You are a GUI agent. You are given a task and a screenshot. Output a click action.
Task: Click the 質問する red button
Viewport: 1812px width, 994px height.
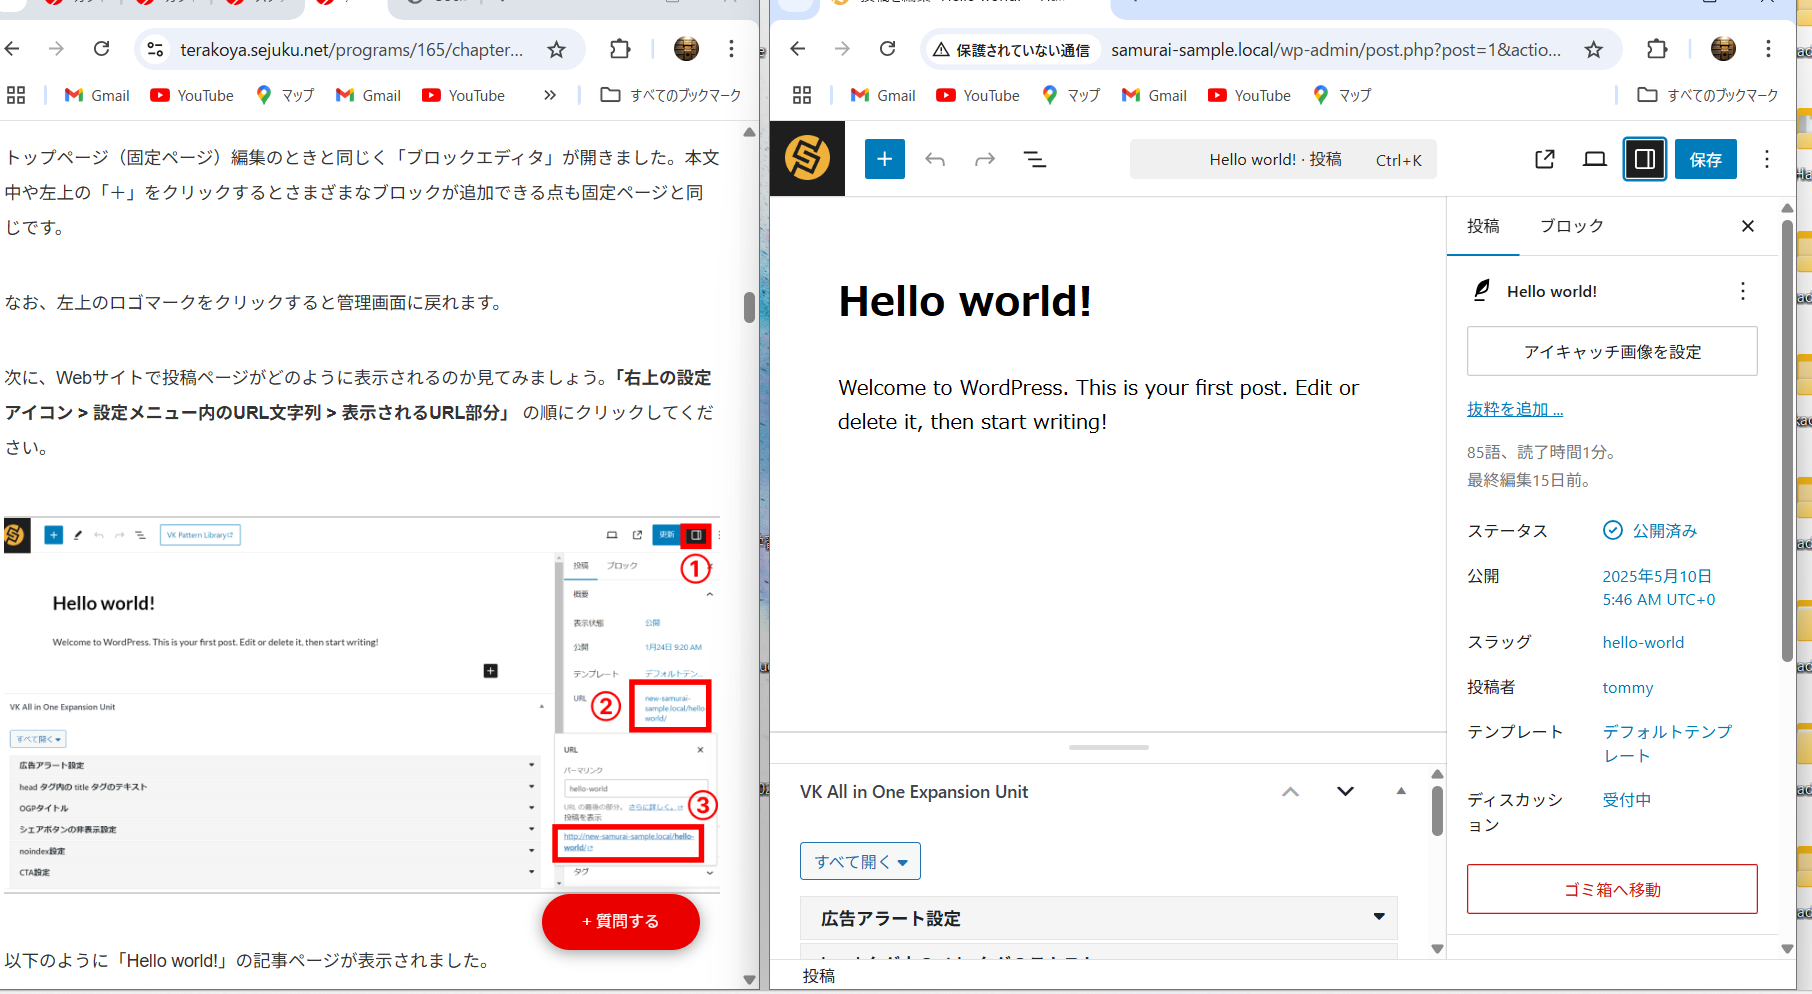point(621,921)
